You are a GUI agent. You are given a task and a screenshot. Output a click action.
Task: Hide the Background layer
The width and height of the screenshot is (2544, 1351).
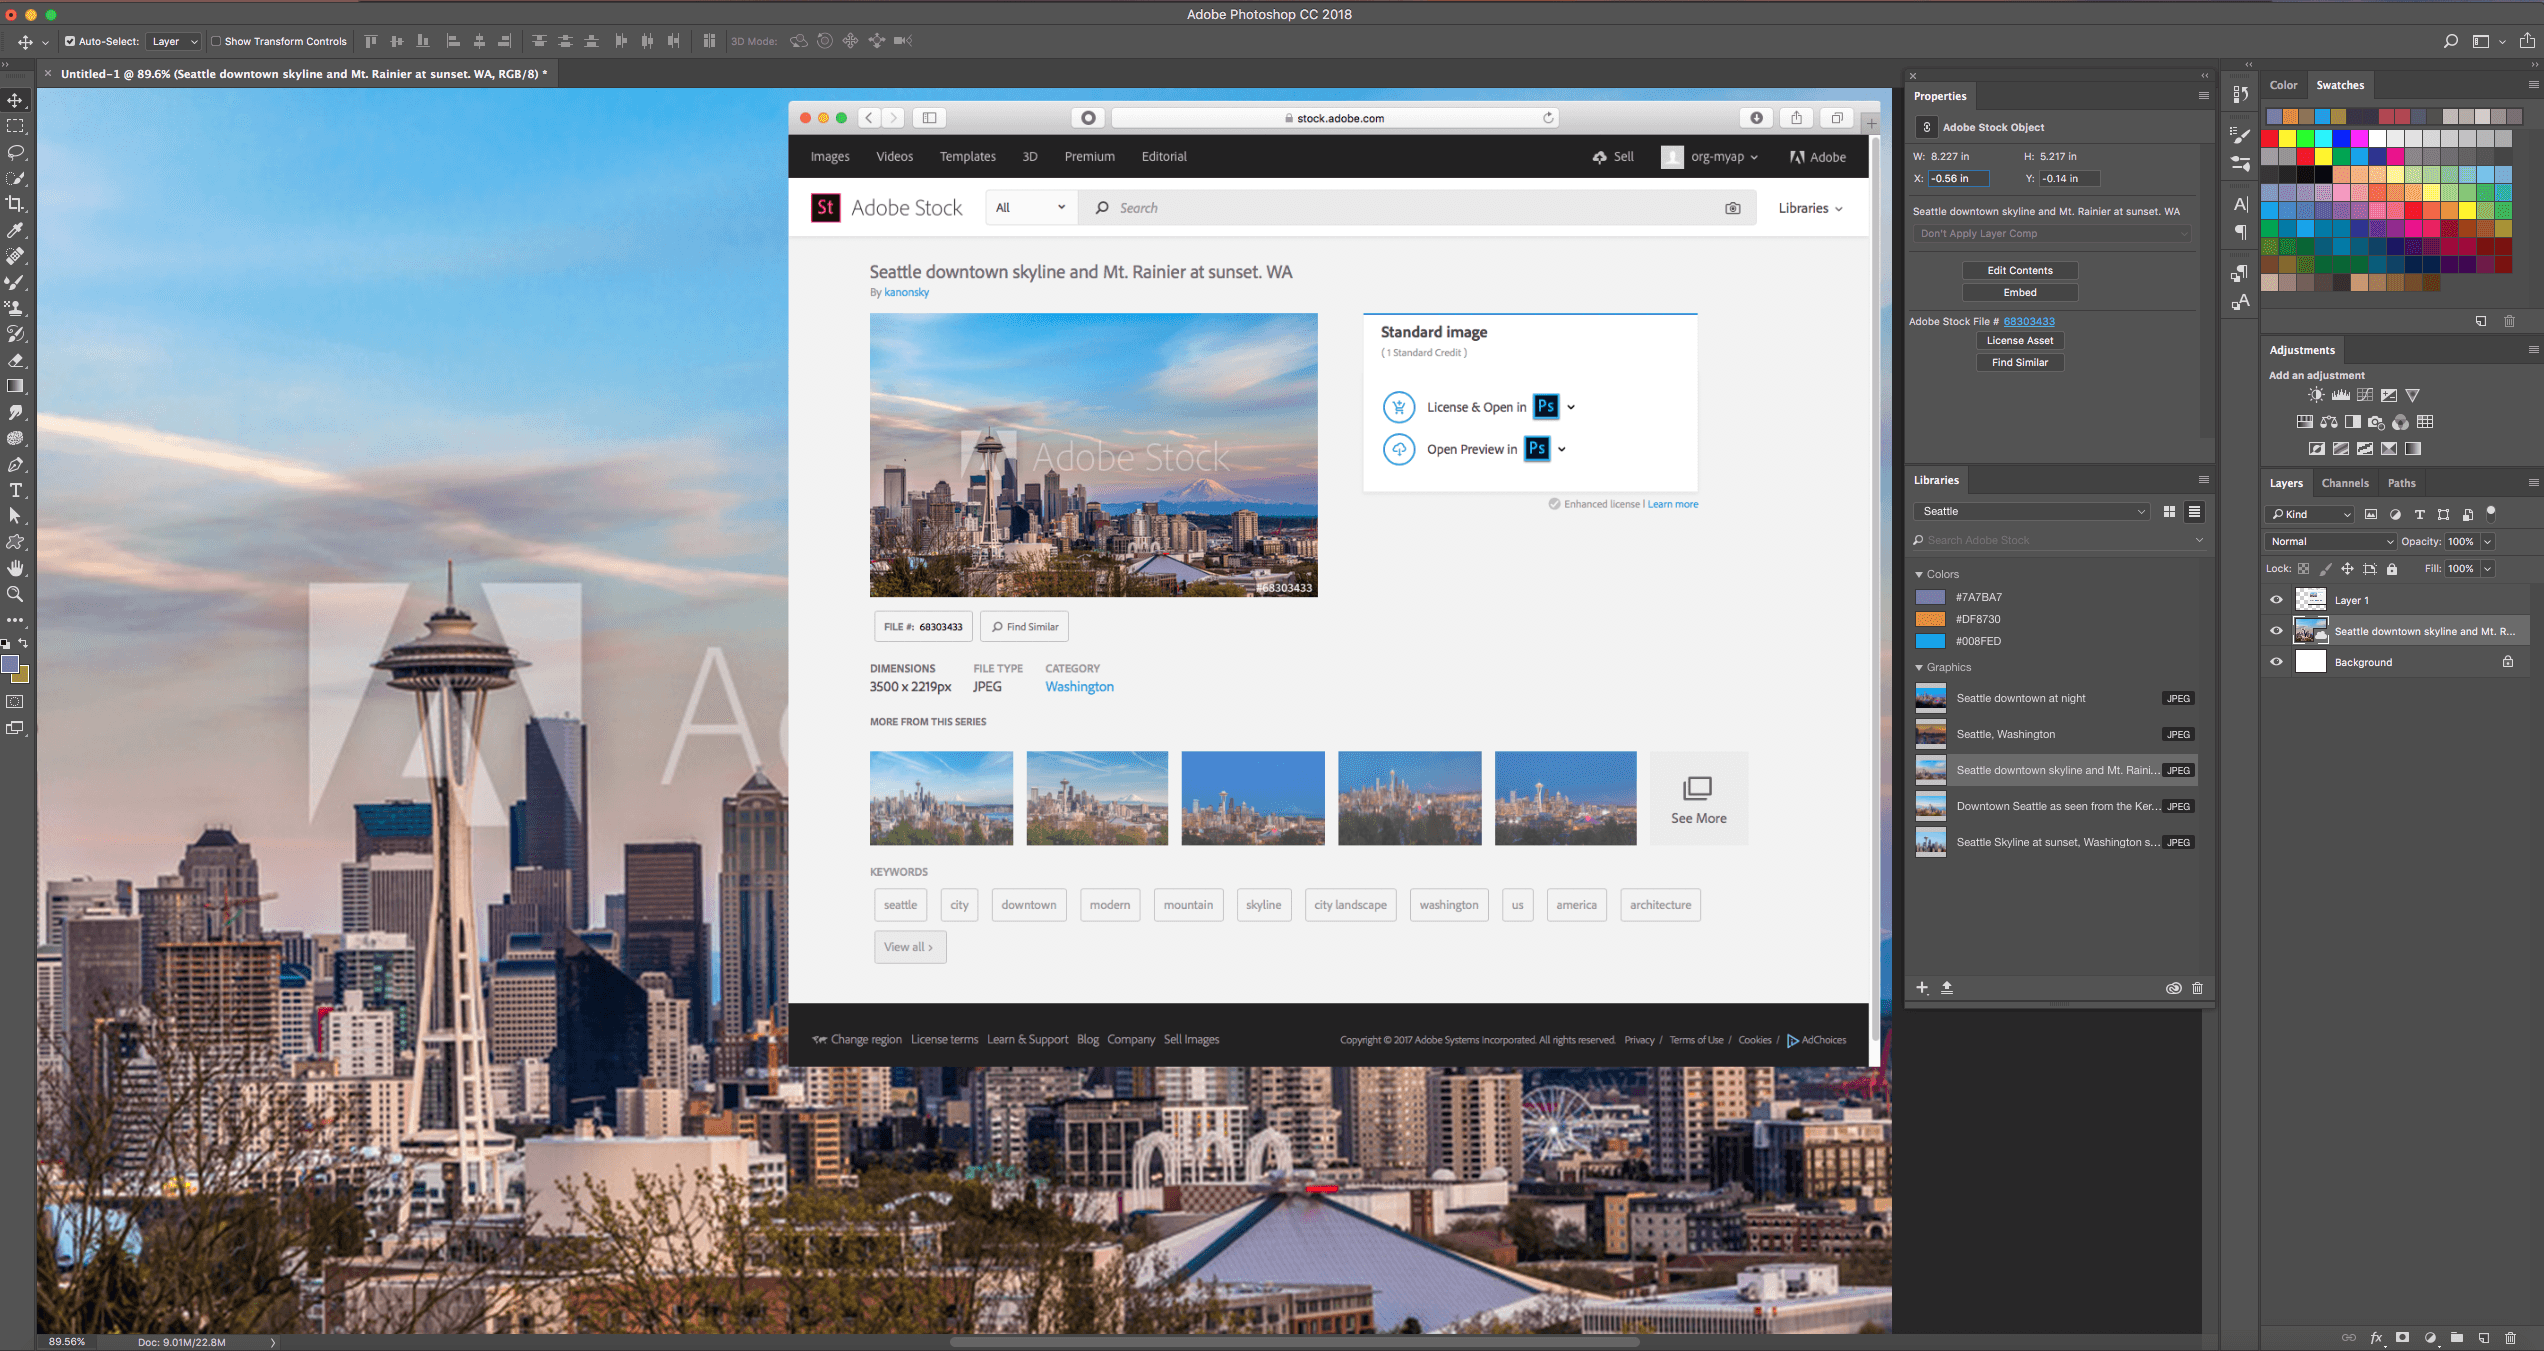coord(2277,662)
